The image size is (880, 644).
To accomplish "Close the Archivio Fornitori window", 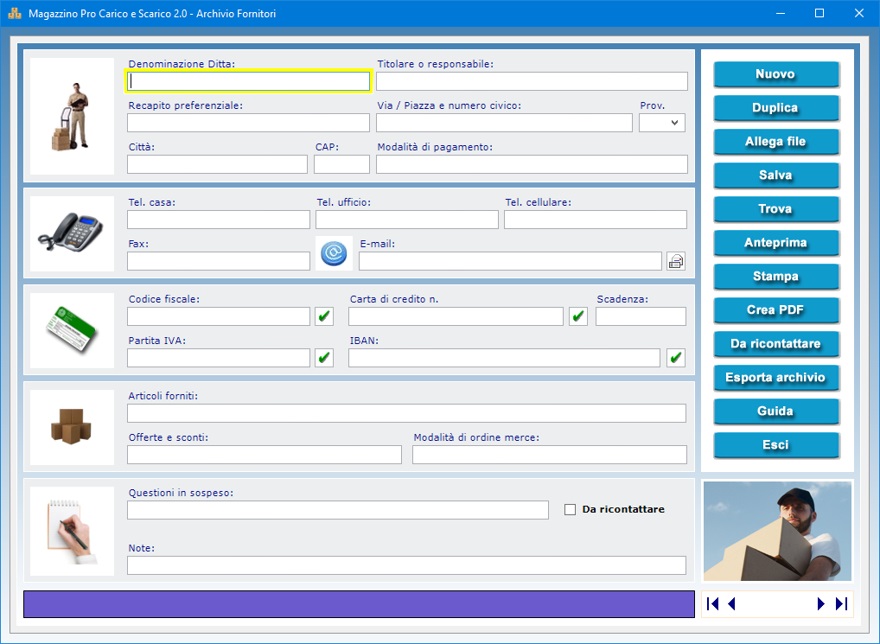I will click(x=859, y=13).
